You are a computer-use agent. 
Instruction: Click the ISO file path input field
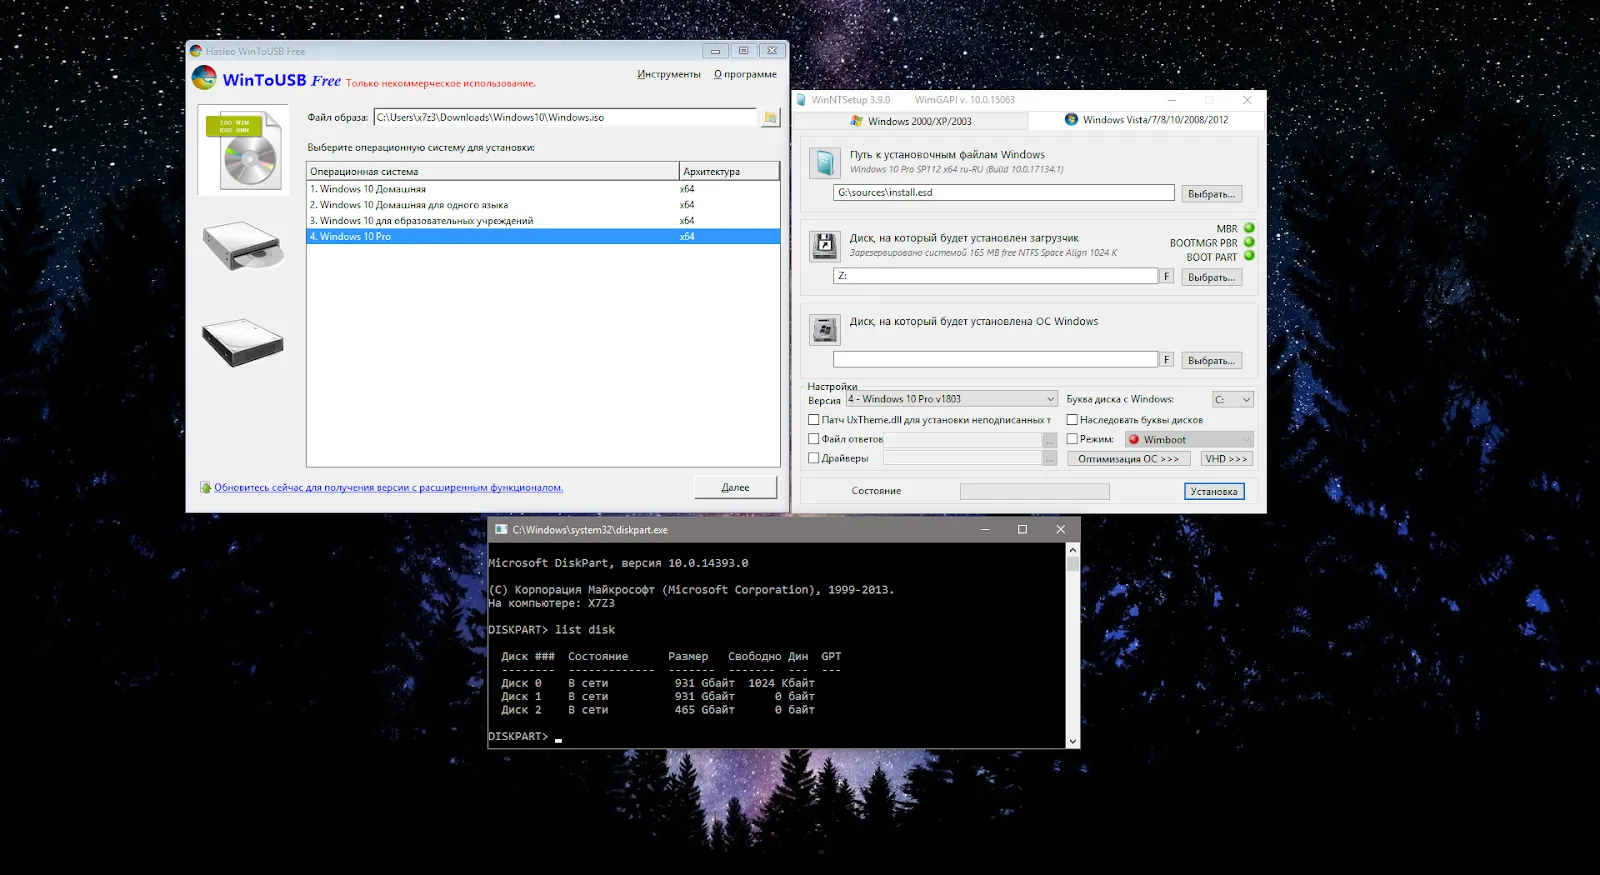point(566,117)
